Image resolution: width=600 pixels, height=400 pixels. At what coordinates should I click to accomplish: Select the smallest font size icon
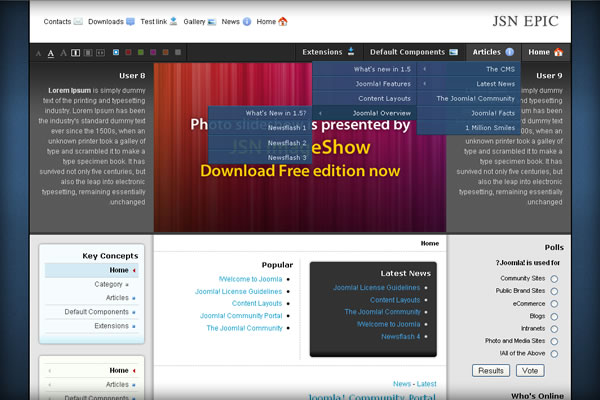tap(38, 52)
